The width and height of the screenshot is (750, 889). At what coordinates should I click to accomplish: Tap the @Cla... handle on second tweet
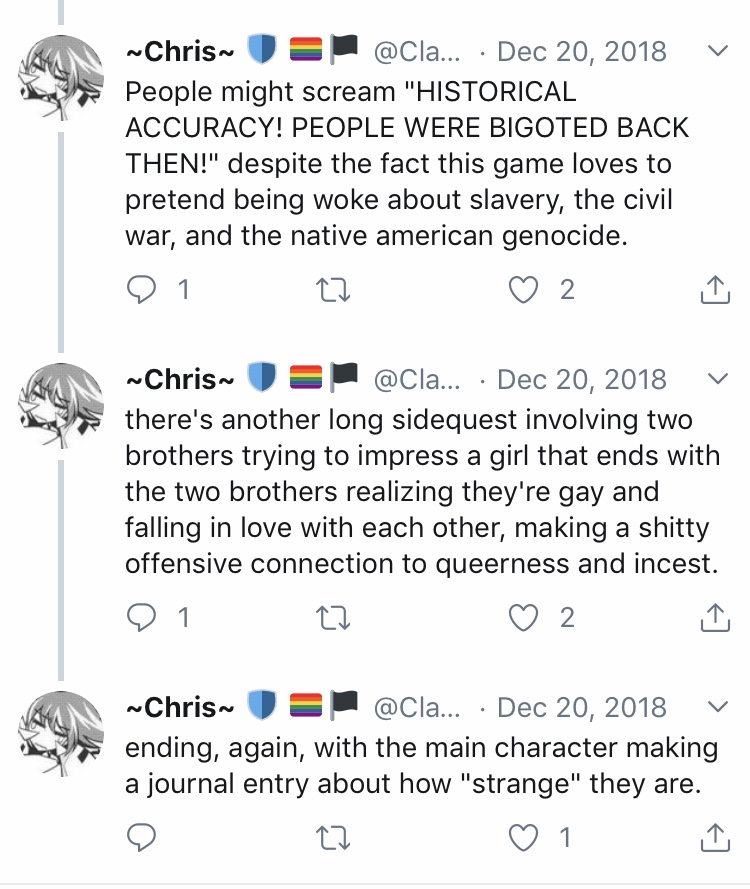417,380
